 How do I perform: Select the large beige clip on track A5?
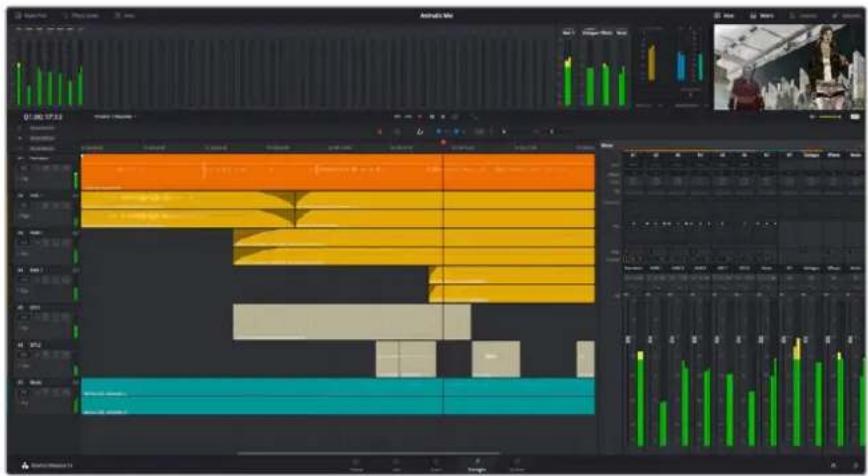coord(352,322)
